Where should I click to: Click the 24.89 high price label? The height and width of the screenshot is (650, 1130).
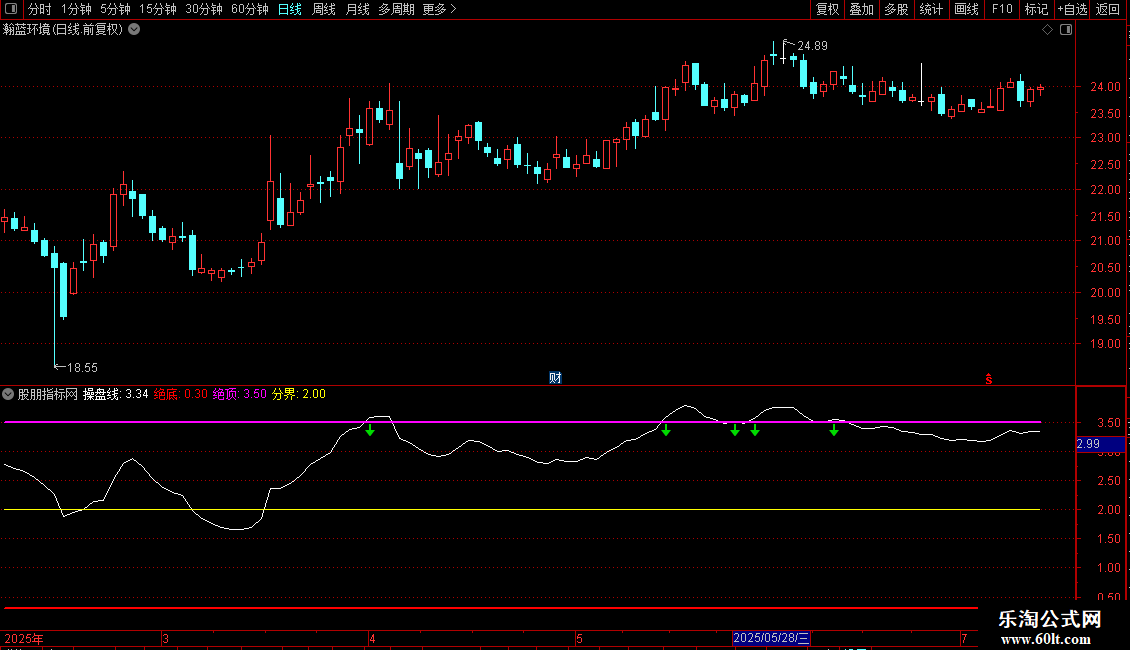[x=812, y=46]
